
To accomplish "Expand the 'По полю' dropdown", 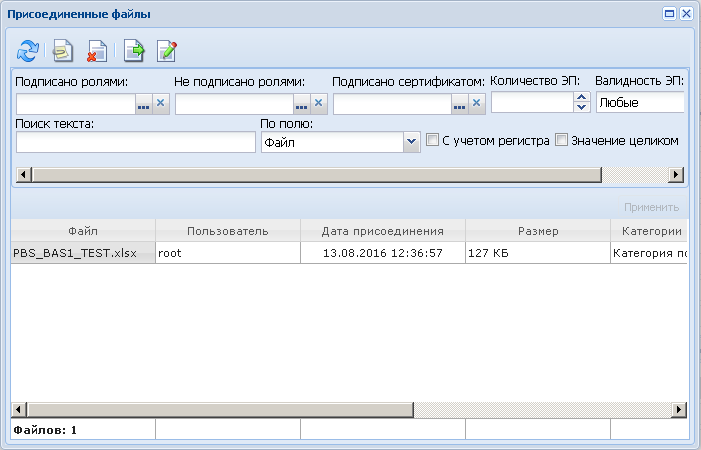I will tap(412, 142).
